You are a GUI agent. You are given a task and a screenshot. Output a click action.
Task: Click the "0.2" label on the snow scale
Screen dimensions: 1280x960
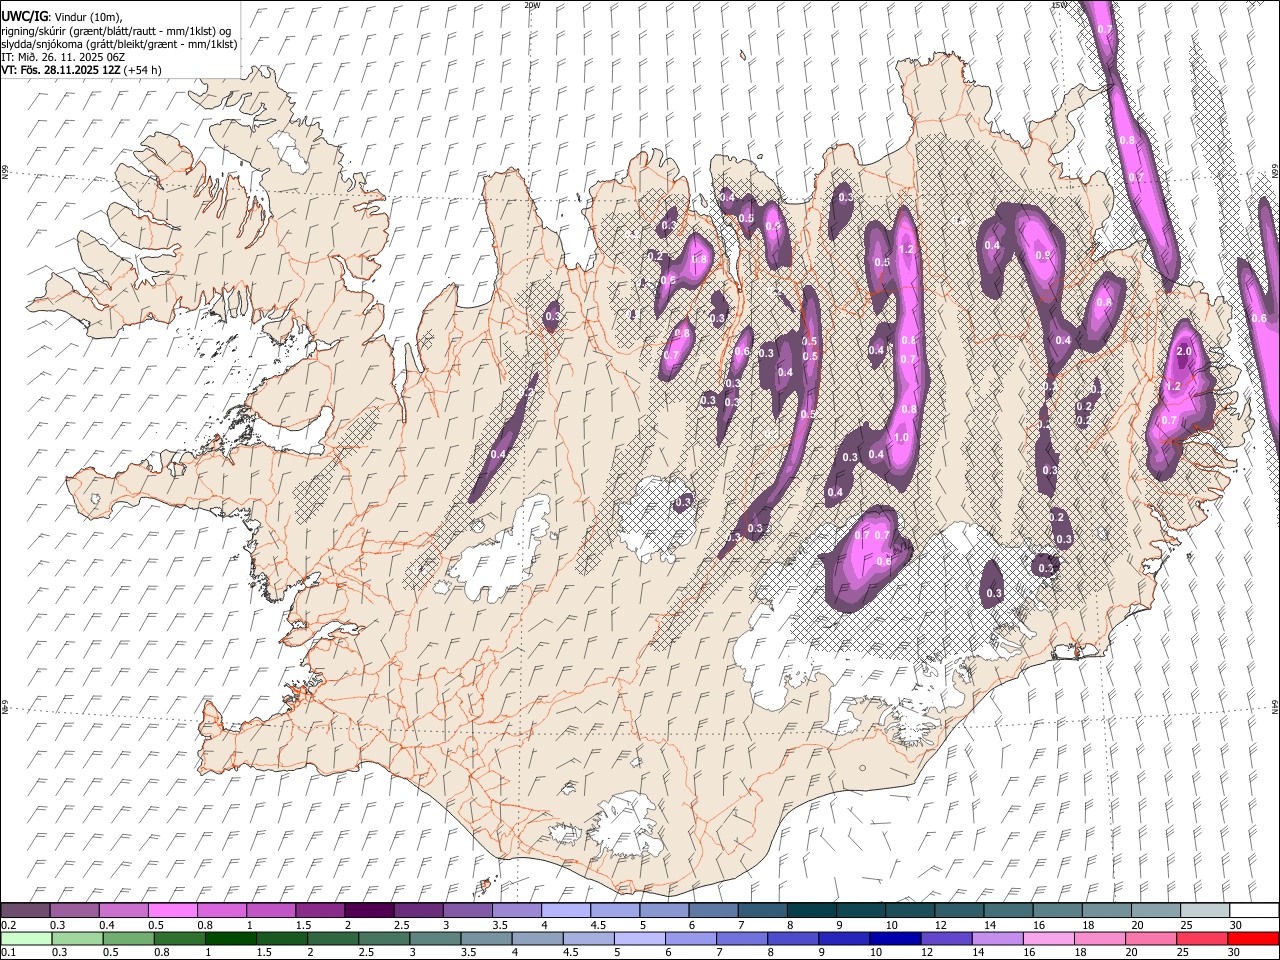[x=9, y=925]
